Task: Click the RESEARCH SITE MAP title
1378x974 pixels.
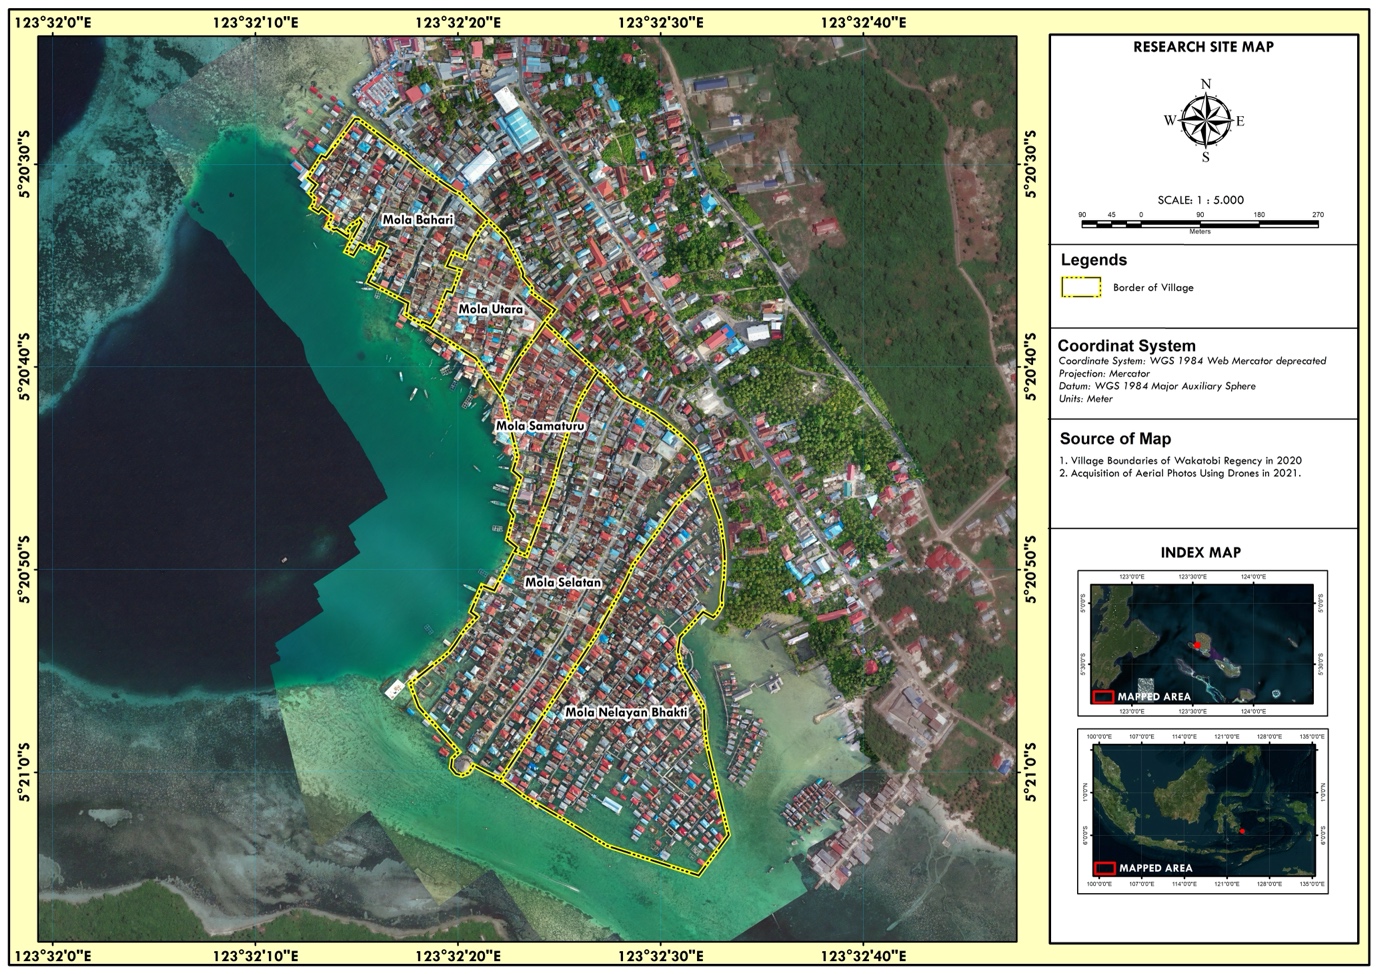Action: click(x=1203, y=47)
